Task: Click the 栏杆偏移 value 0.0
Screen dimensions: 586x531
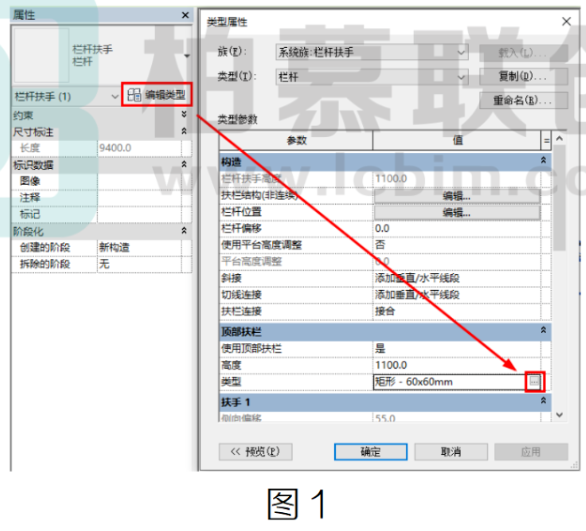Action: click(457, 228)
